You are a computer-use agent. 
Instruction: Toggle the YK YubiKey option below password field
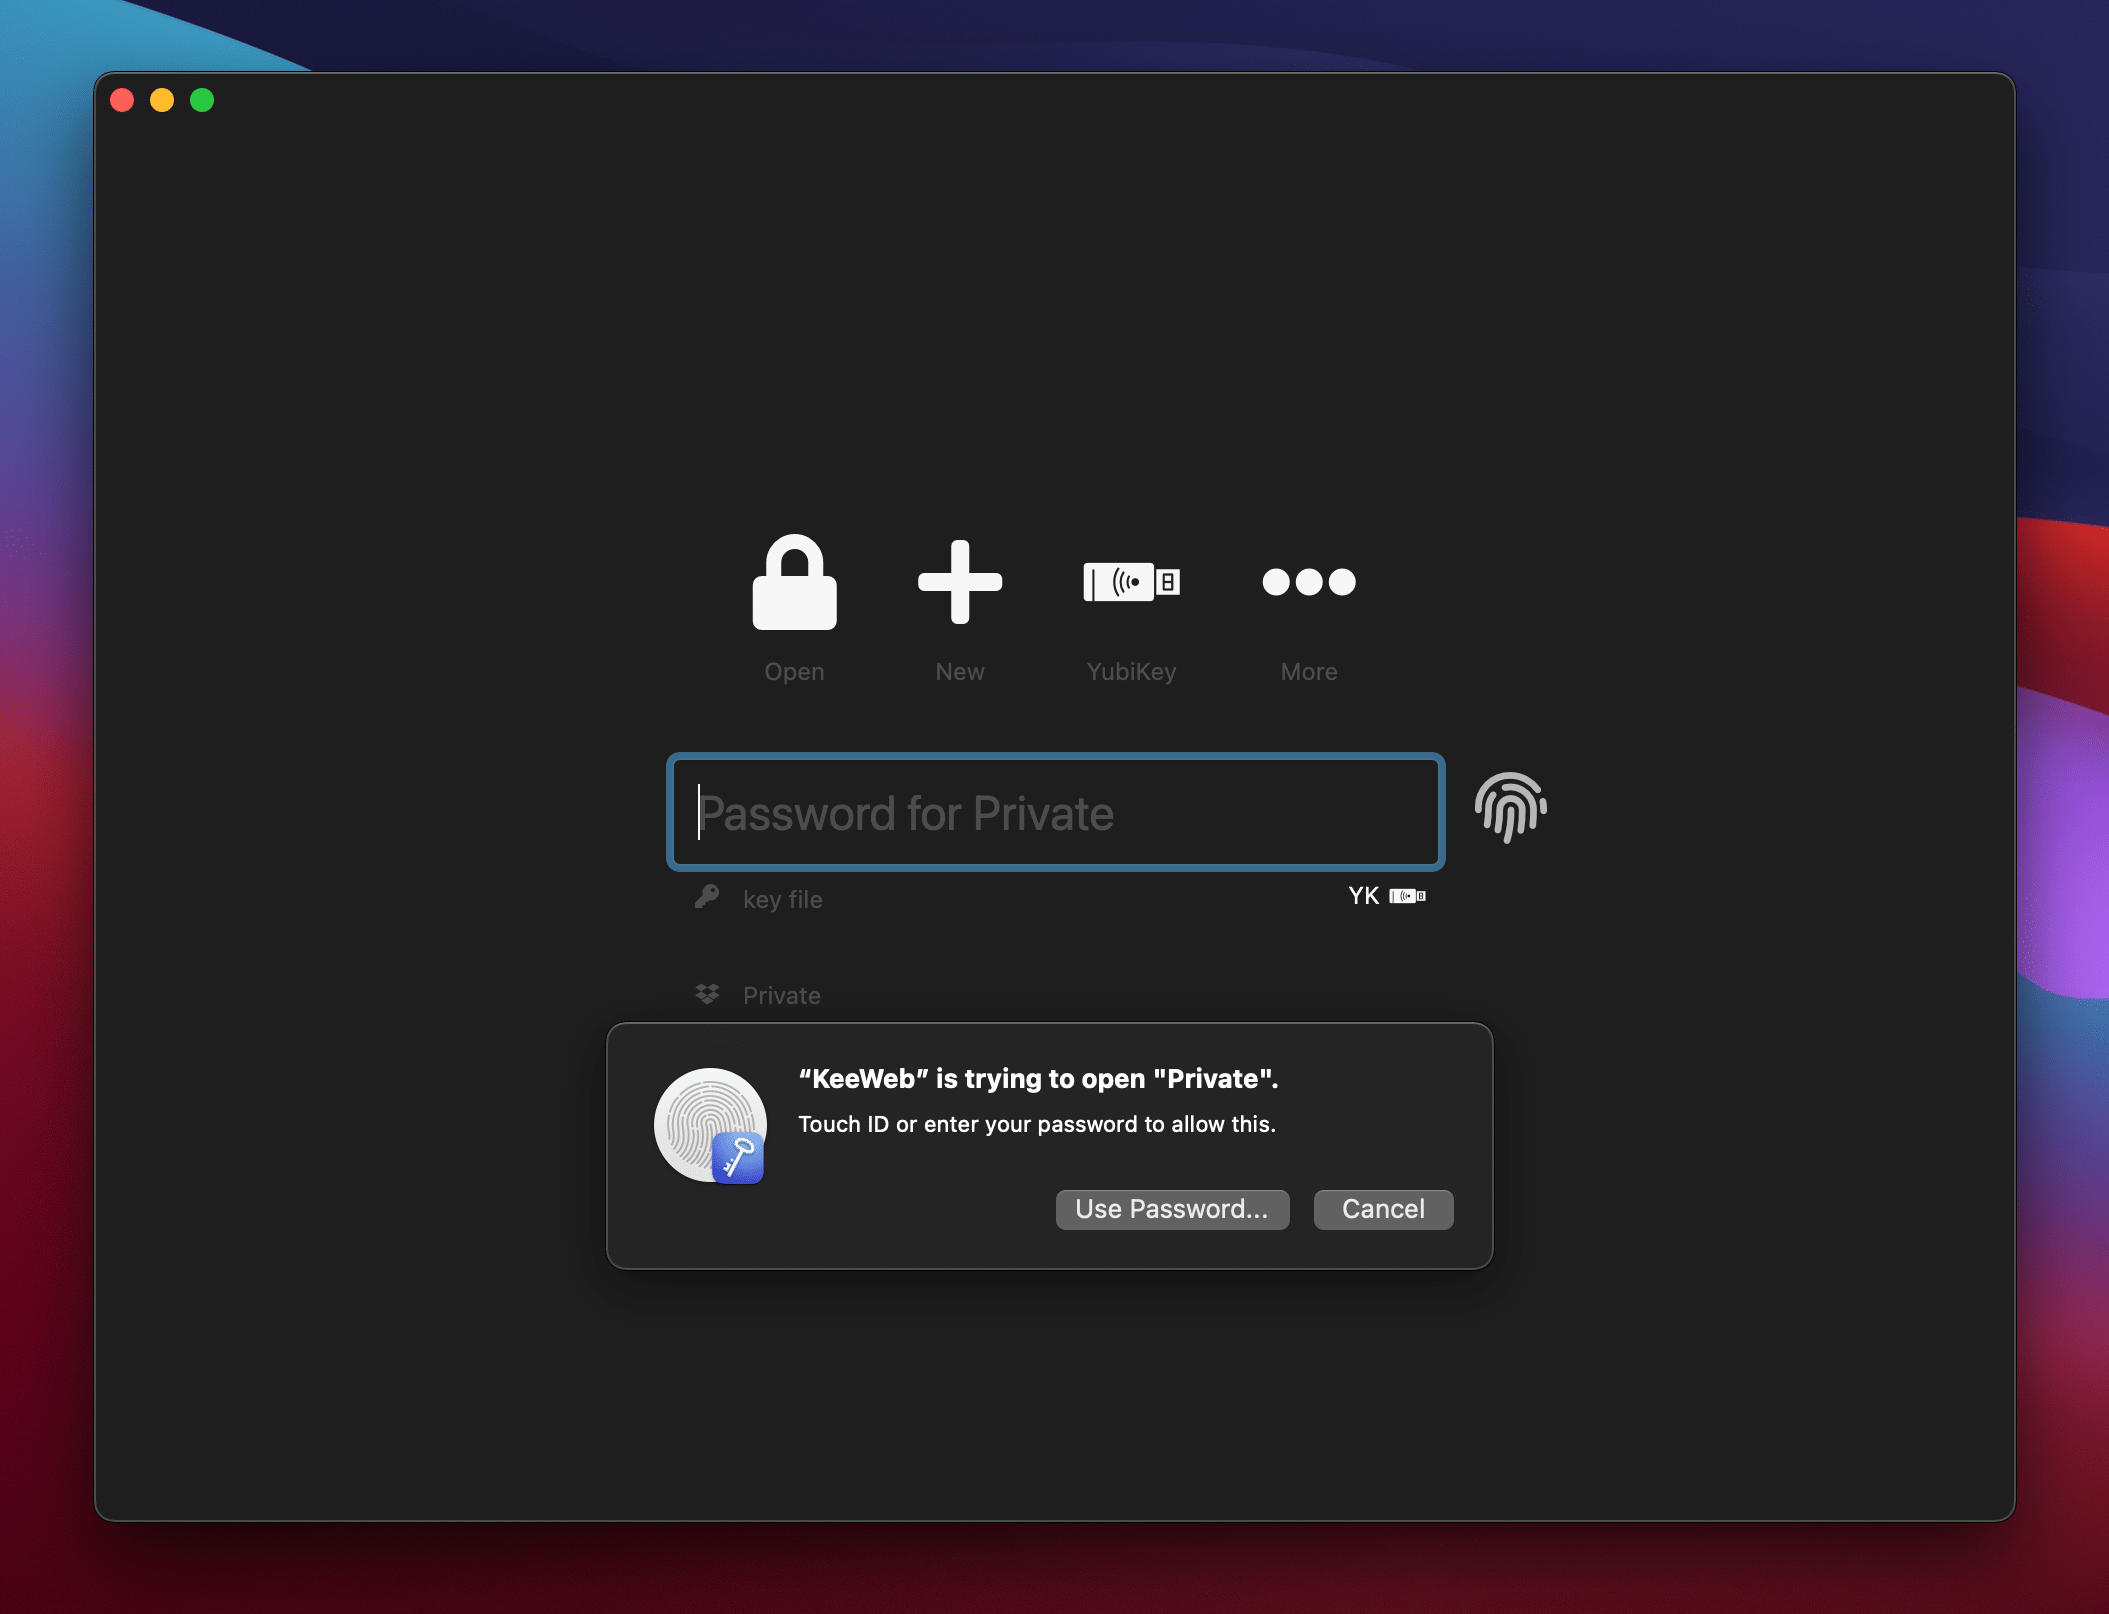tap(1386, 896)
